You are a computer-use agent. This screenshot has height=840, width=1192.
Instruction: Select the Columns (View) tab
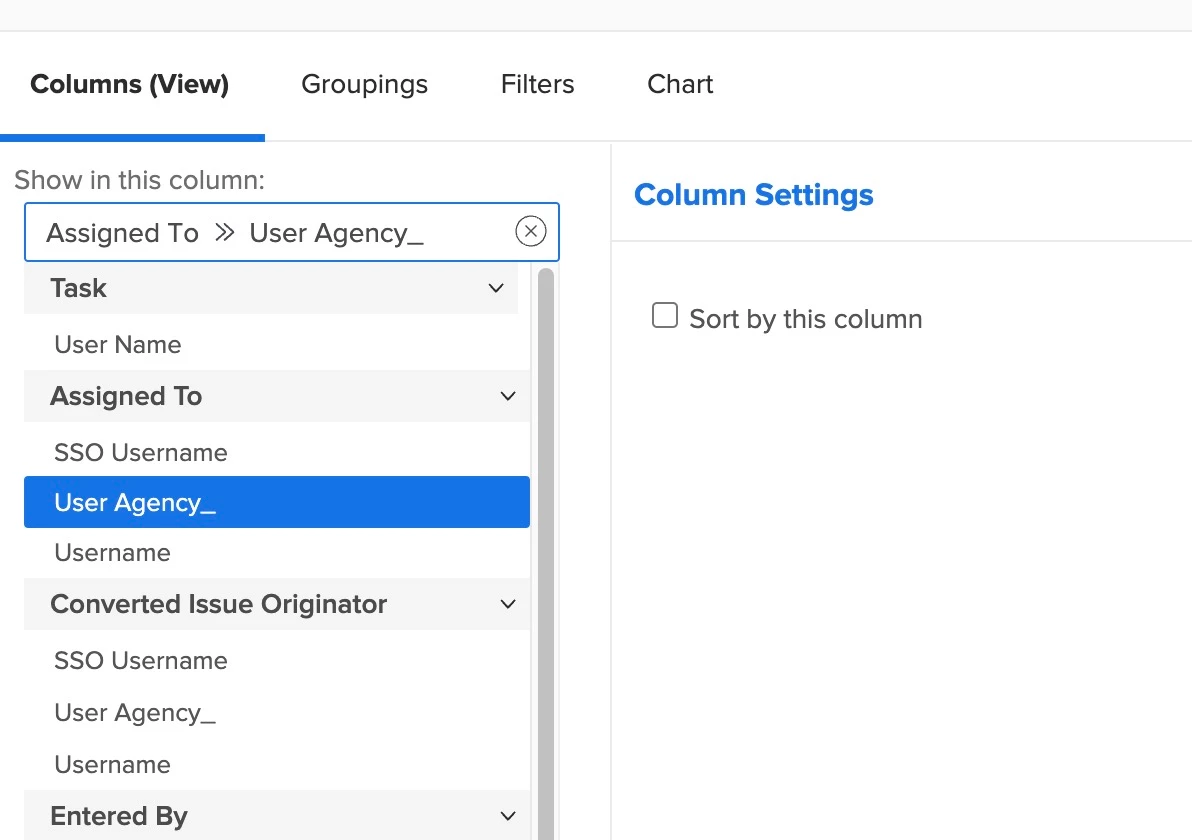click(130, 85)
